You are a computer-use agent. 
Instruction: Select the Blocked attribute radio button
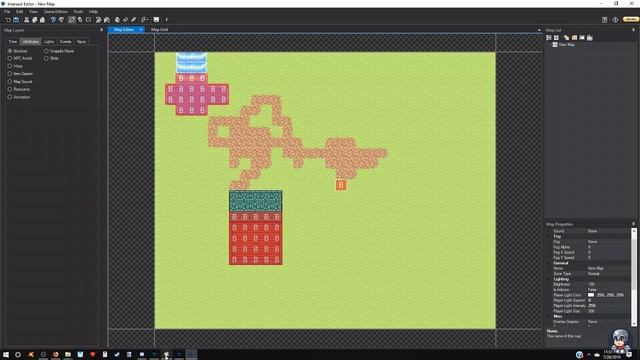point(10,51)
